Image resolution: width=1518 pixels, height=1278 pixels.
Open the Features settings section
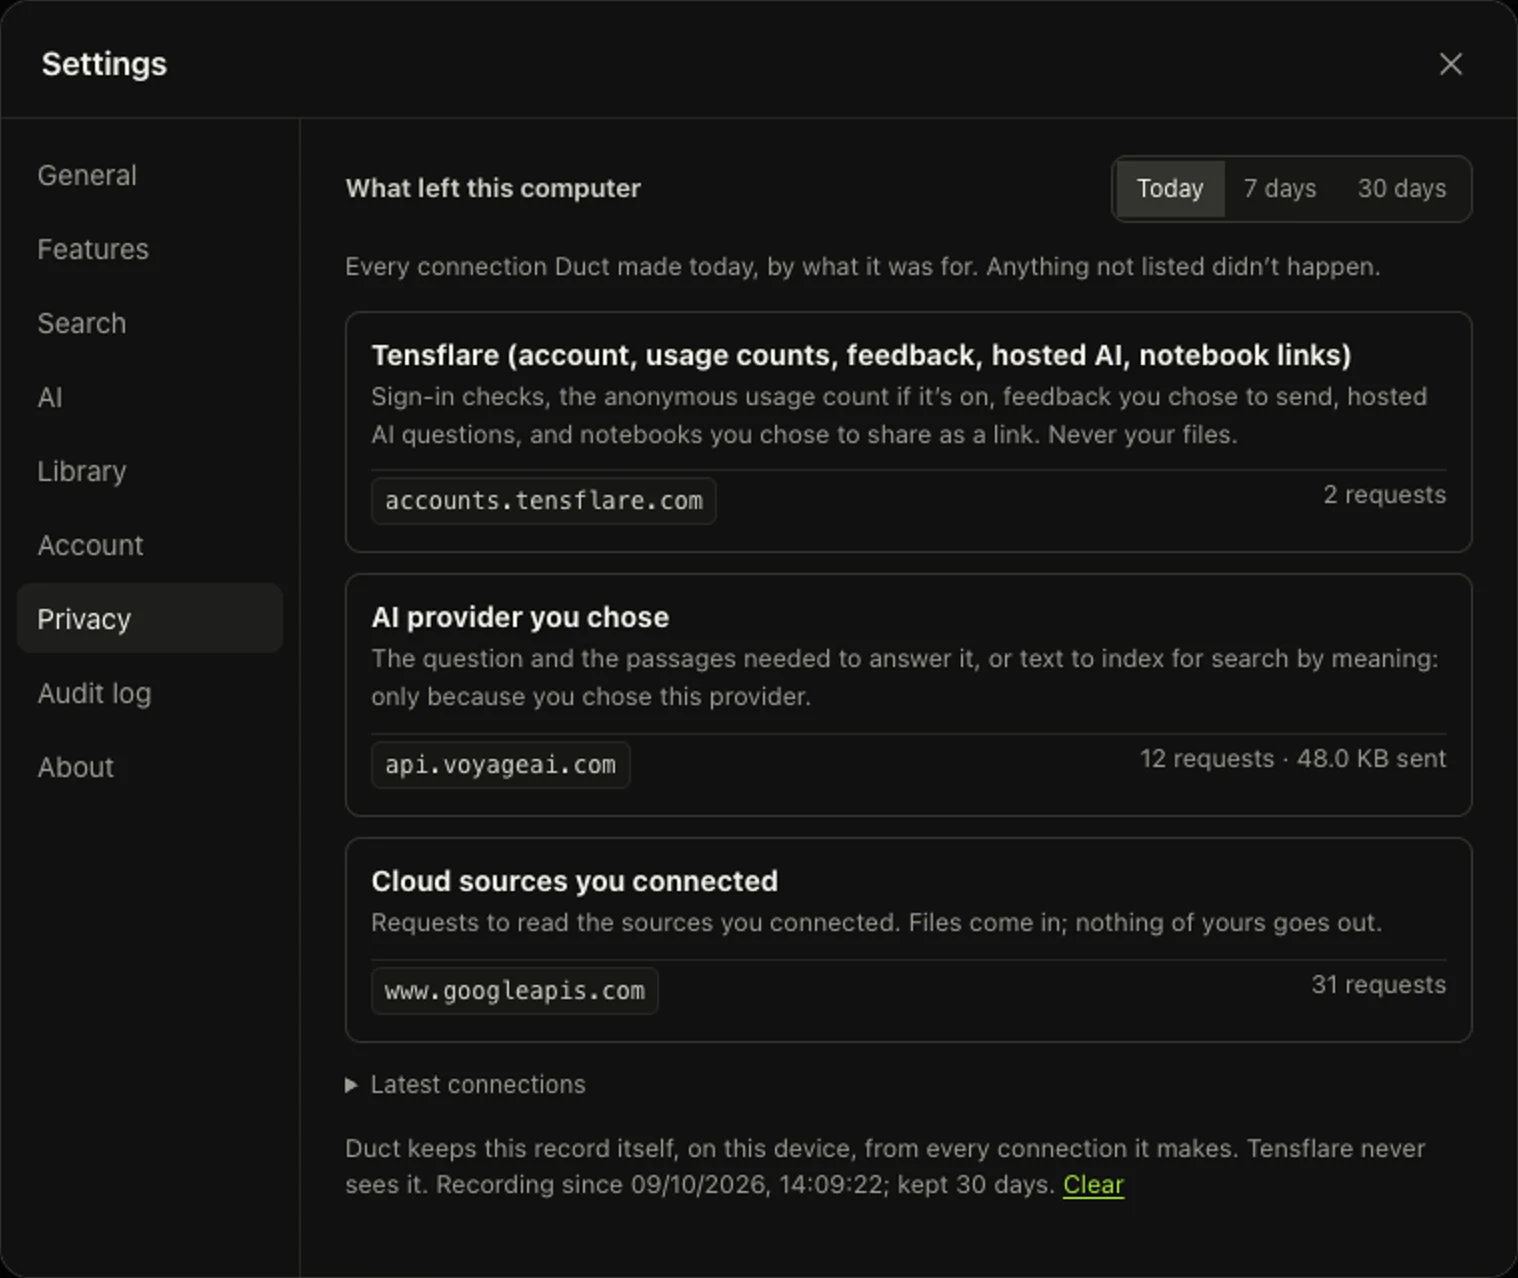[x=150, y=249]
